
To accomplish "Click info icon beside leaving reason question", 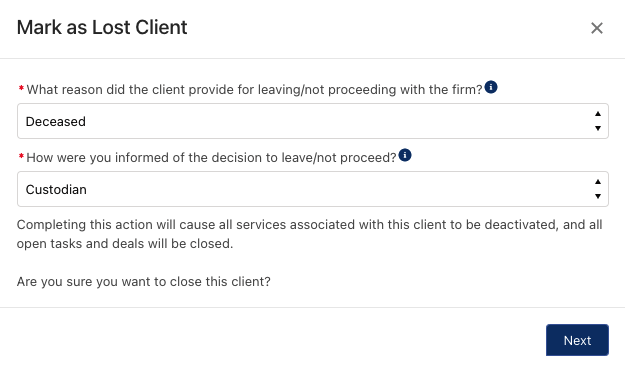I will tap(491, 87).
